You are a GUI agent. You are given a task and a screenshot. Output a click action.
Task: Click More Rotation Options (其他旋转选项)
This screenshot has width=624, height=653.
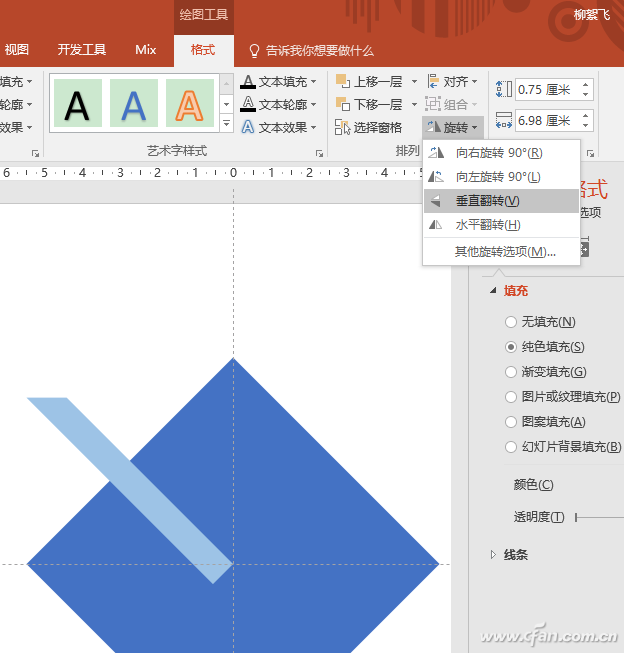(505, 252)
